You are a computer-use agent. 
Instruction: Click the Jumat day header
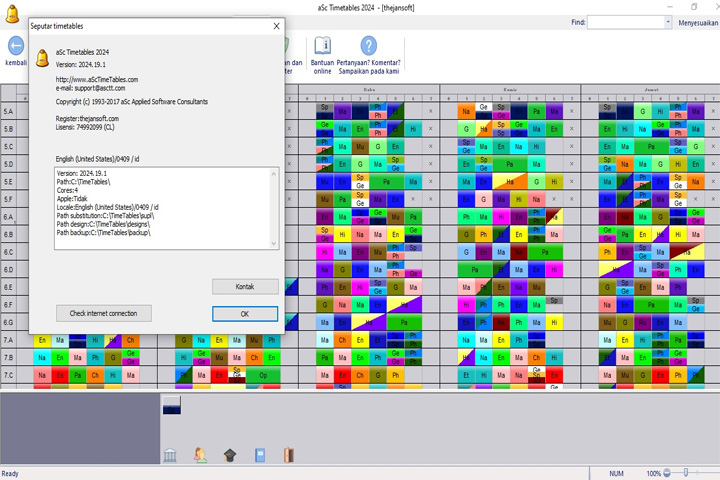(651, 90)
